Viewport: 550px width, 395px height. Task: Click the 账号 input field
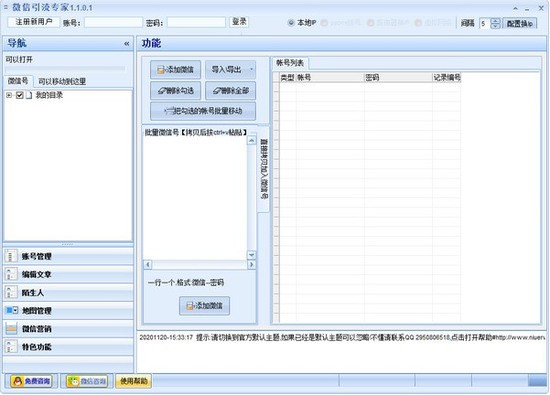pyautogui.click(x=113, y=23)
